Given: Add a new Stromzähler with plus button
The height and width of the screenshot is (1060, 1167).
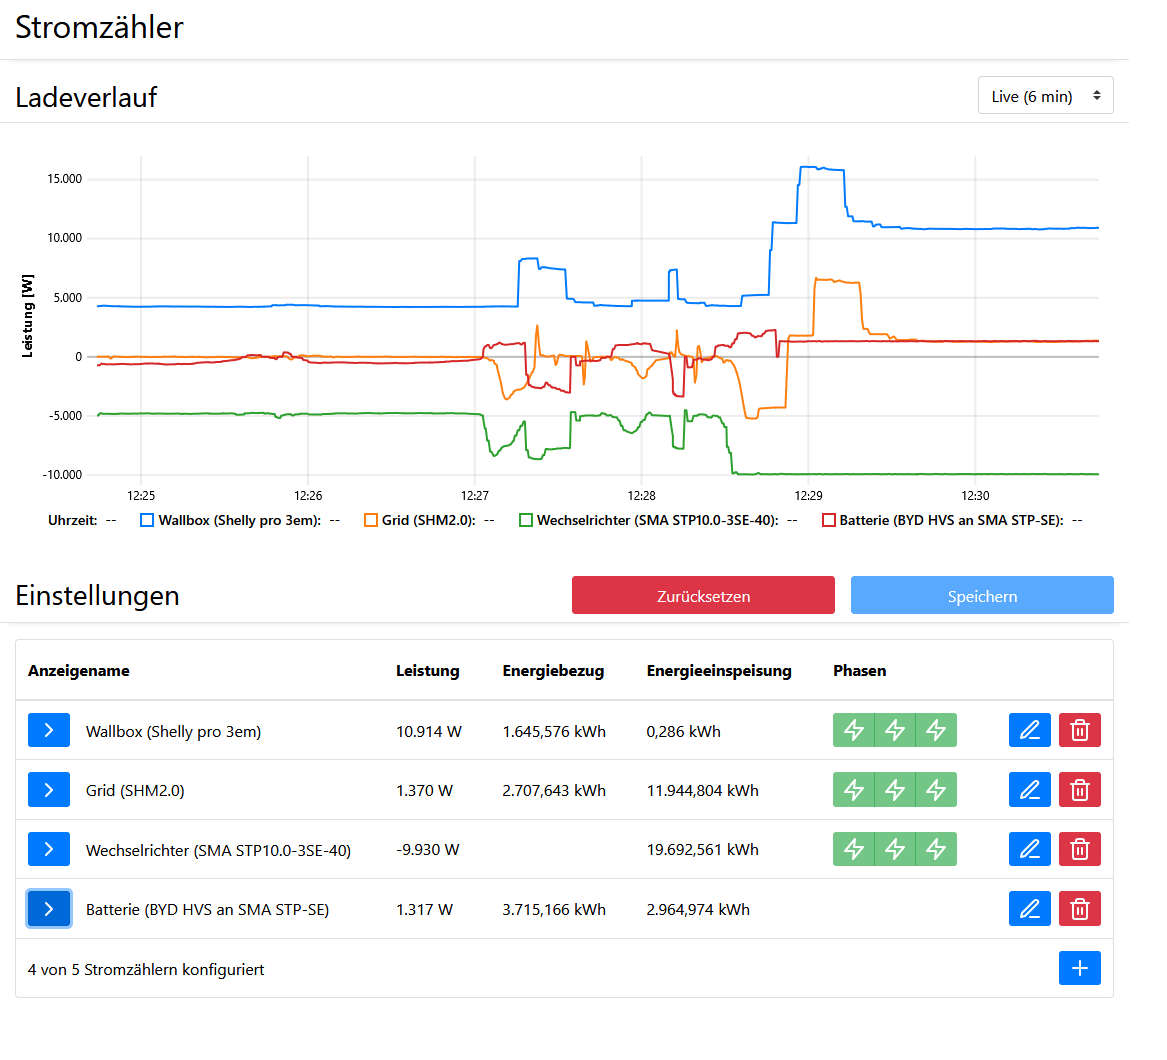Looking at the screenshot, I should (x=1080, y=968).
